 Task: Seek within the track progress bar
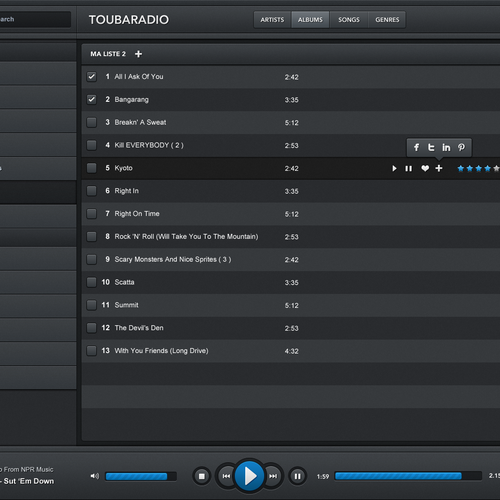[408, 476]
